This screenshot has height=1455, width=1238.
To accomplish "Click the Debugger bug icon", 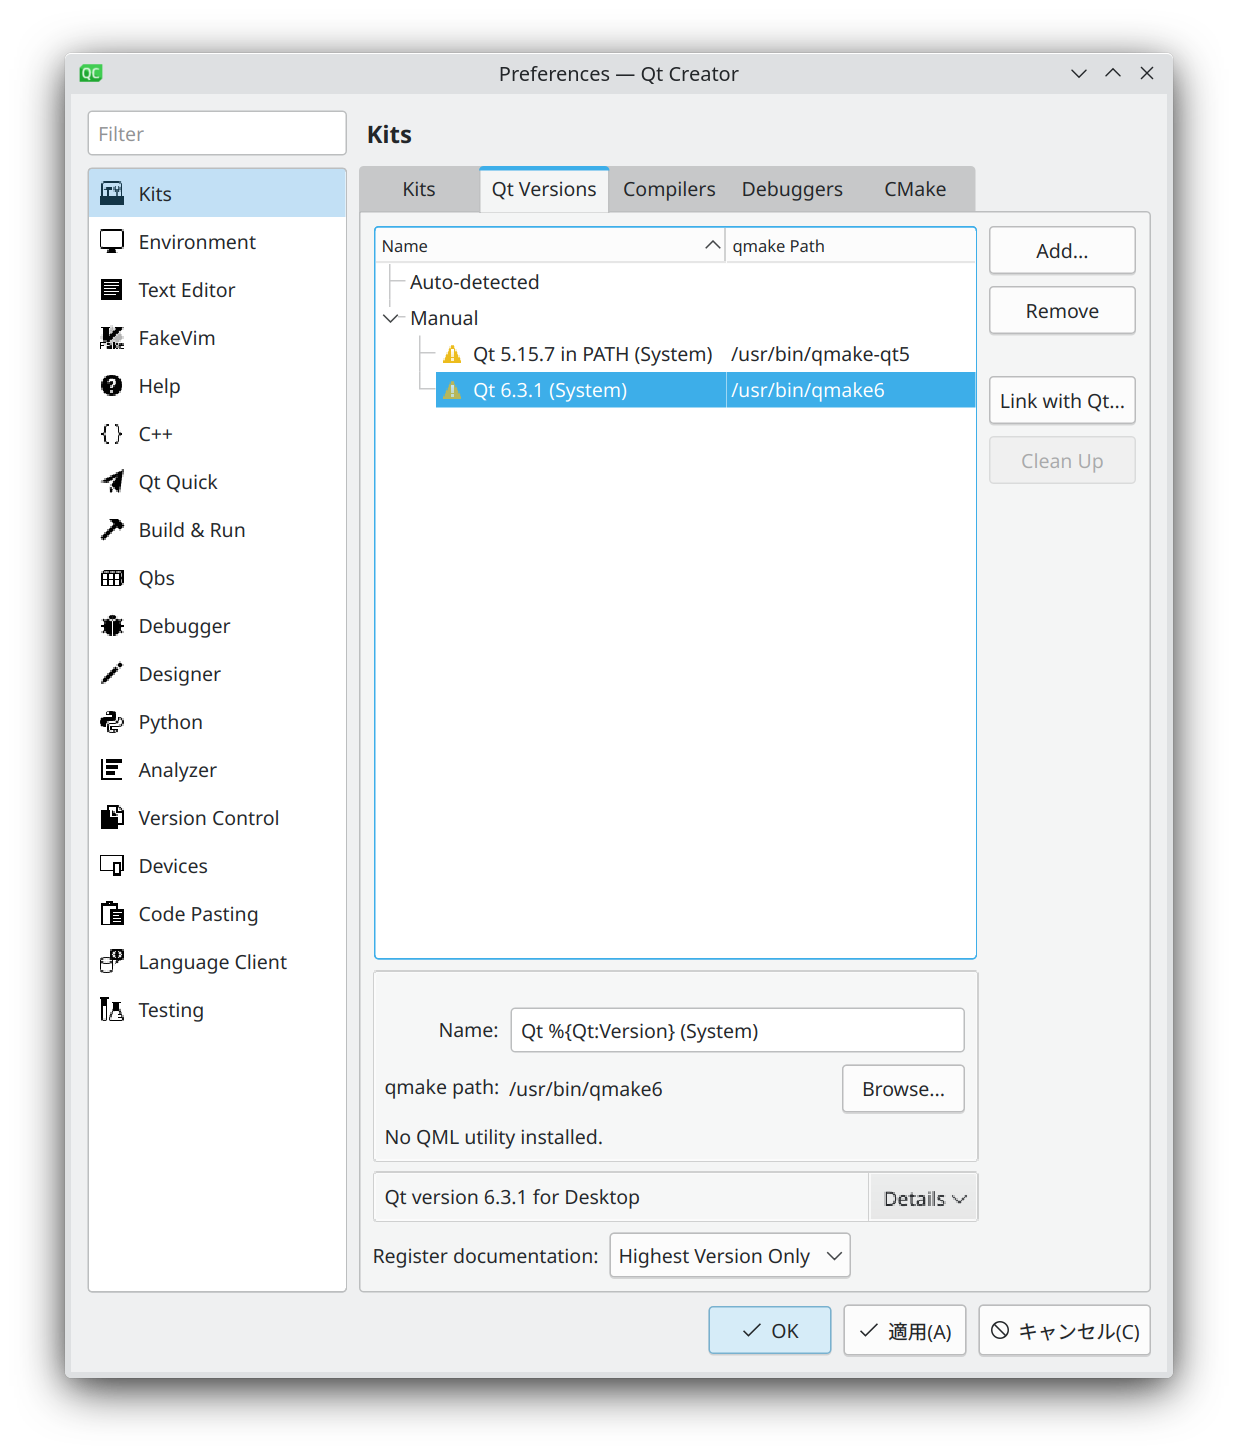I will (x=112, y=625).
